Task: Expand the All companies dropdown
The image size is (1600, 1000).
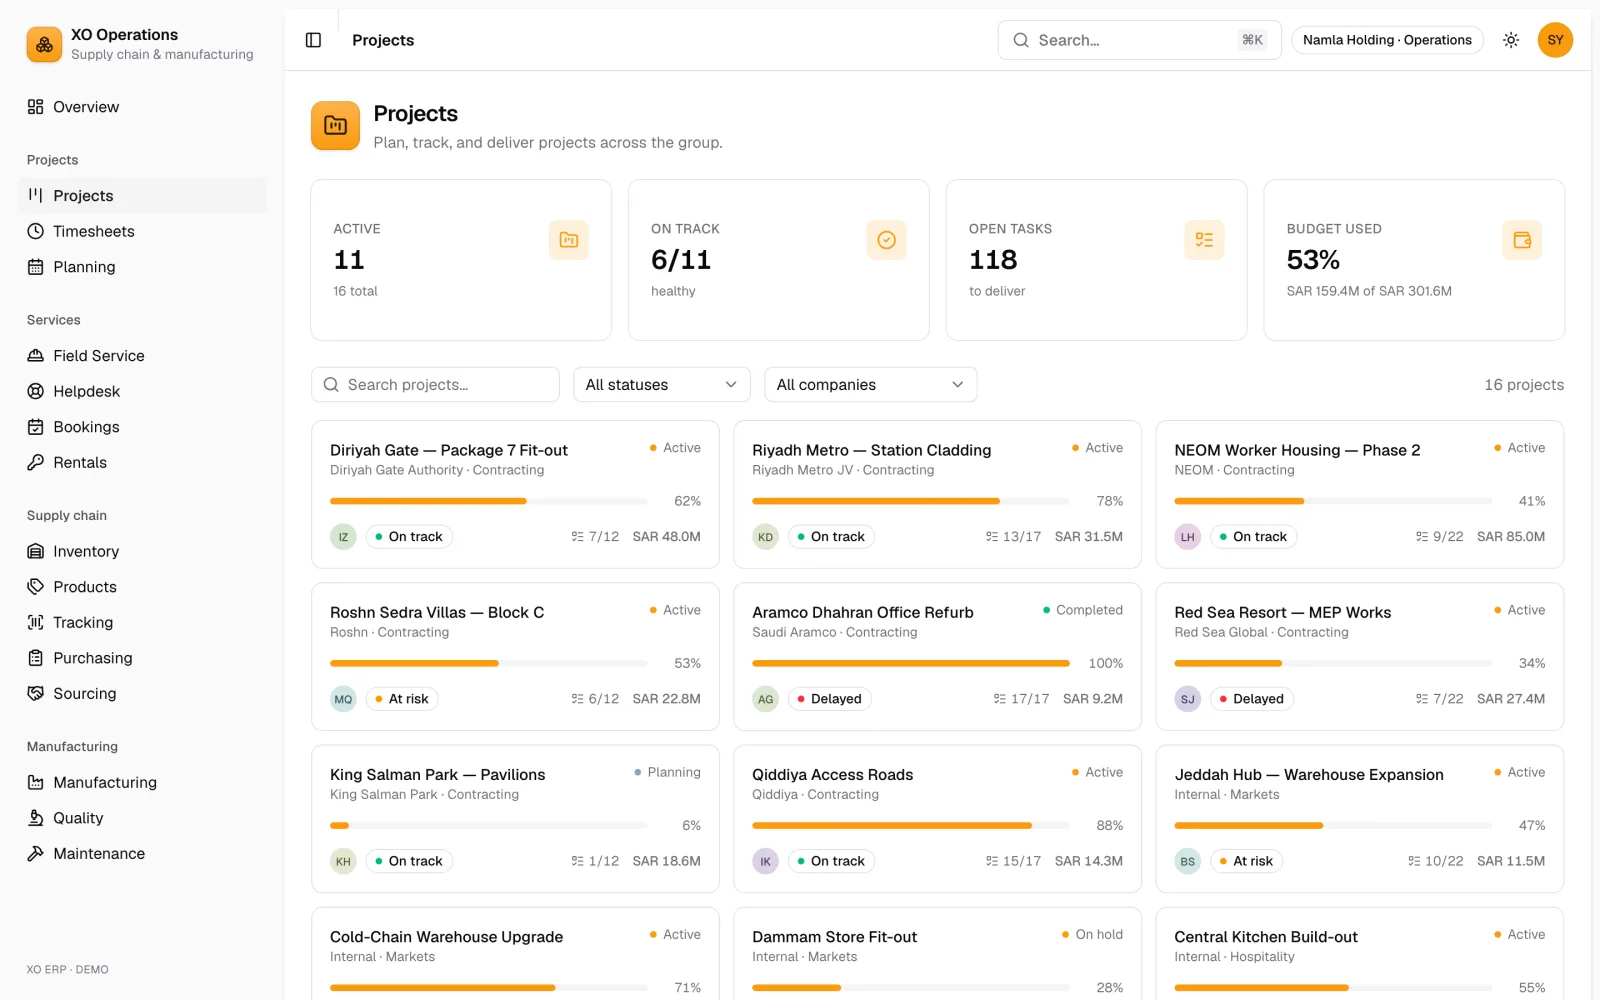Action: (871, 385)
